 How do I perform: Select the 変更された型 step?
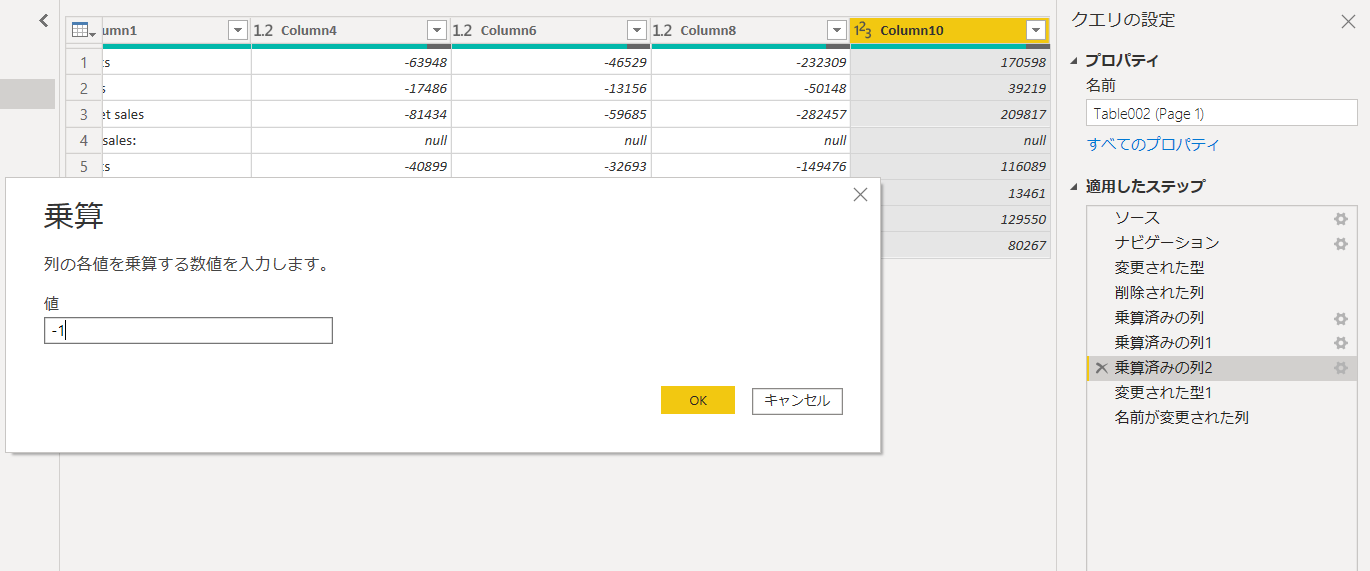1159,268
